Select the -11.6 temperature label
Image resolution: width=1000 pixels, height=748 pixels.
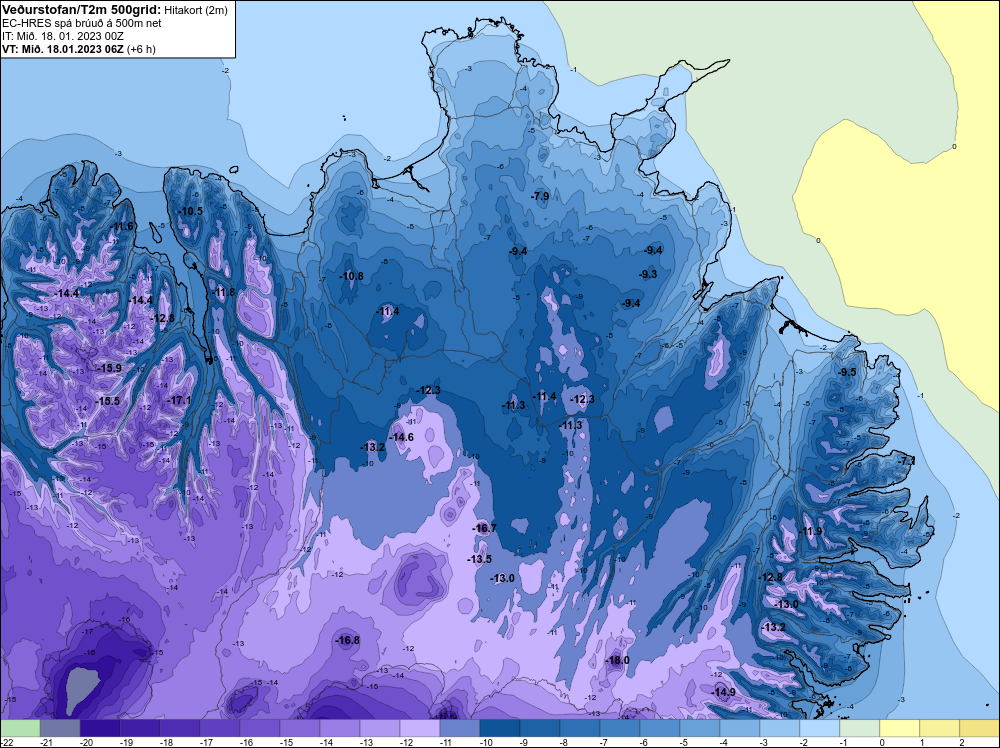tap(121, 226)
